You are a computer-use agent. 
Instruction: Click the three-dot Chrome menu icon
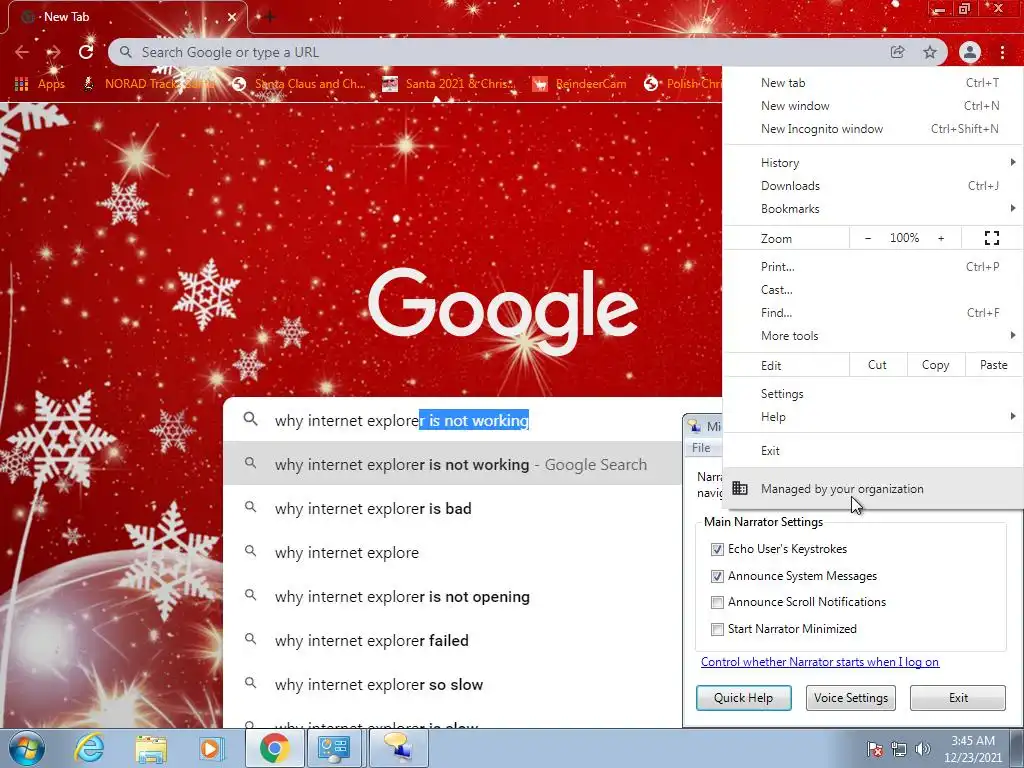pos(1002,52)
